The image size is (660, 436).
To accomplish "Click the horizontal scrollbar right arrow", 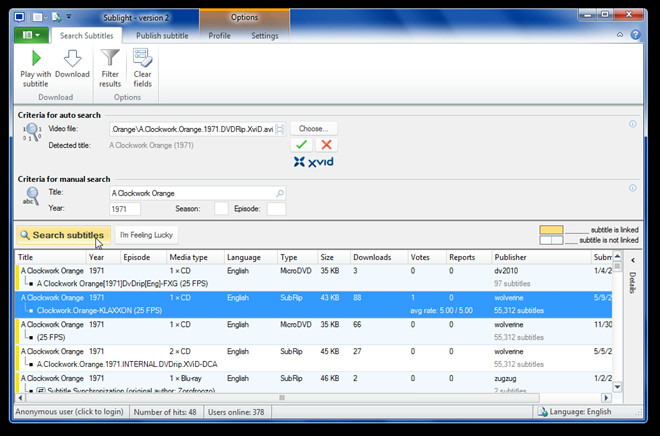I will click(x=606, y=397).
